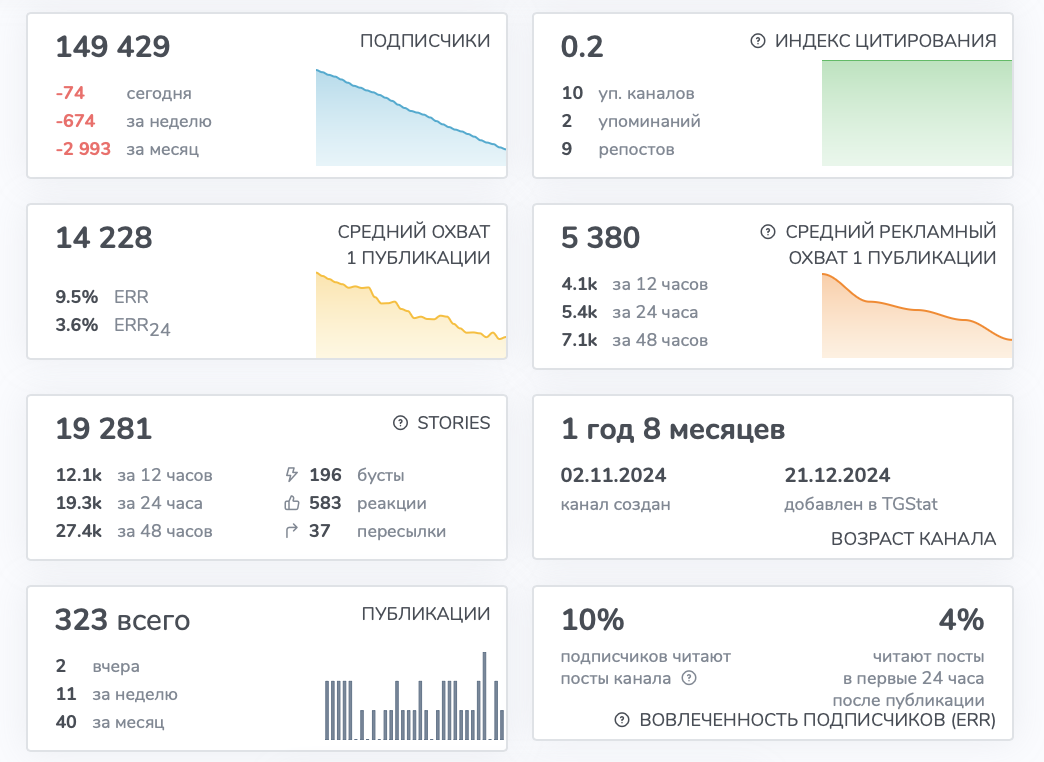The width and height of the screenshot is (1044, 762).
Task: Click the thumbs-up reactions icon
Action: pyautogui.click(x=292, y=503)
